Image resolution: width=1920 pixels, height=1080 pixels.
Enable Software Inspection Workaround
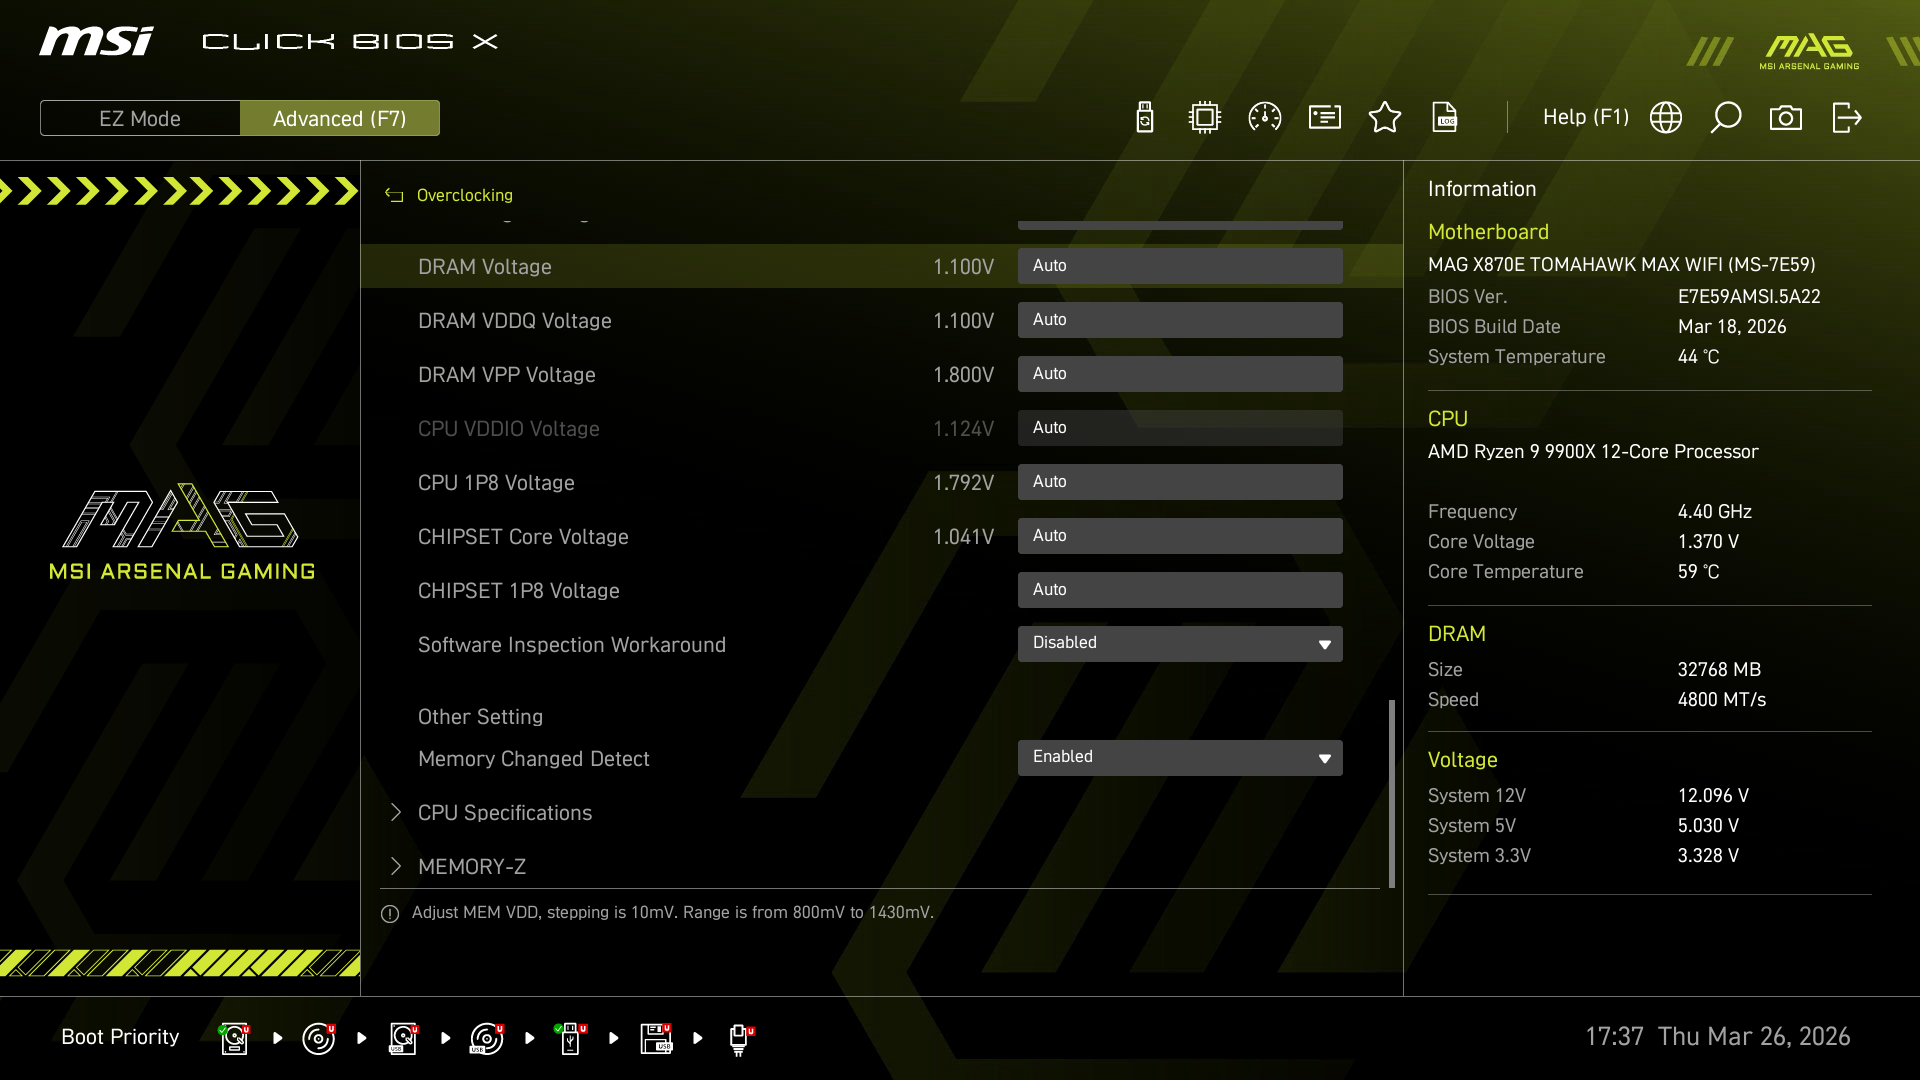point(1180,643)
